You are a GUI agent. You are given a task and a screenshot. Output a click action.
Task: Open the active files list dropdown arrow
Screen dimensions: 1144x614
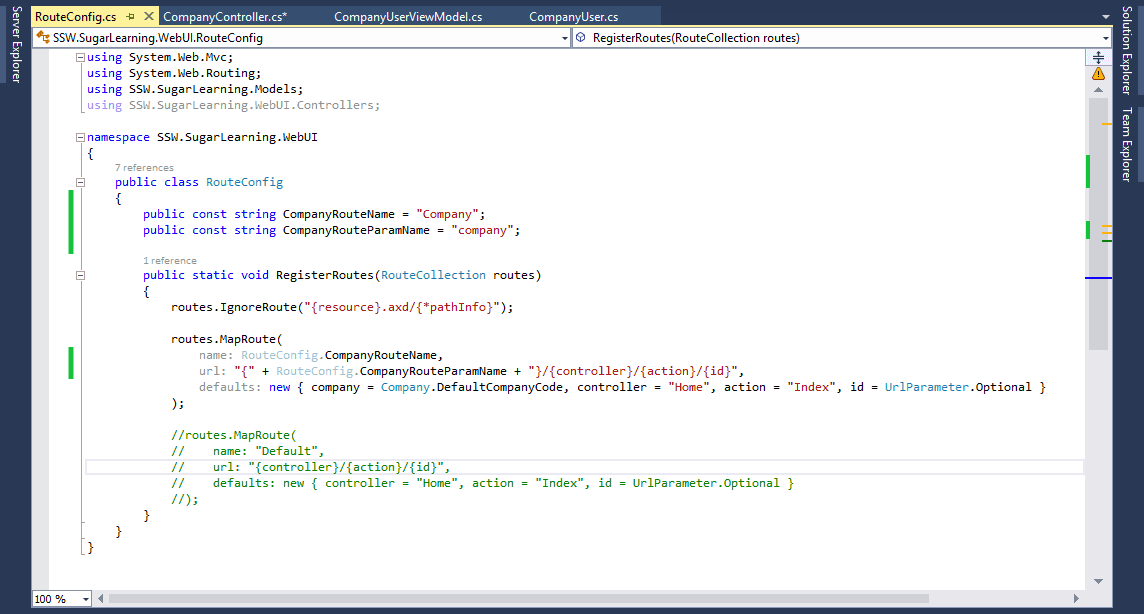tap(1105, 17)
